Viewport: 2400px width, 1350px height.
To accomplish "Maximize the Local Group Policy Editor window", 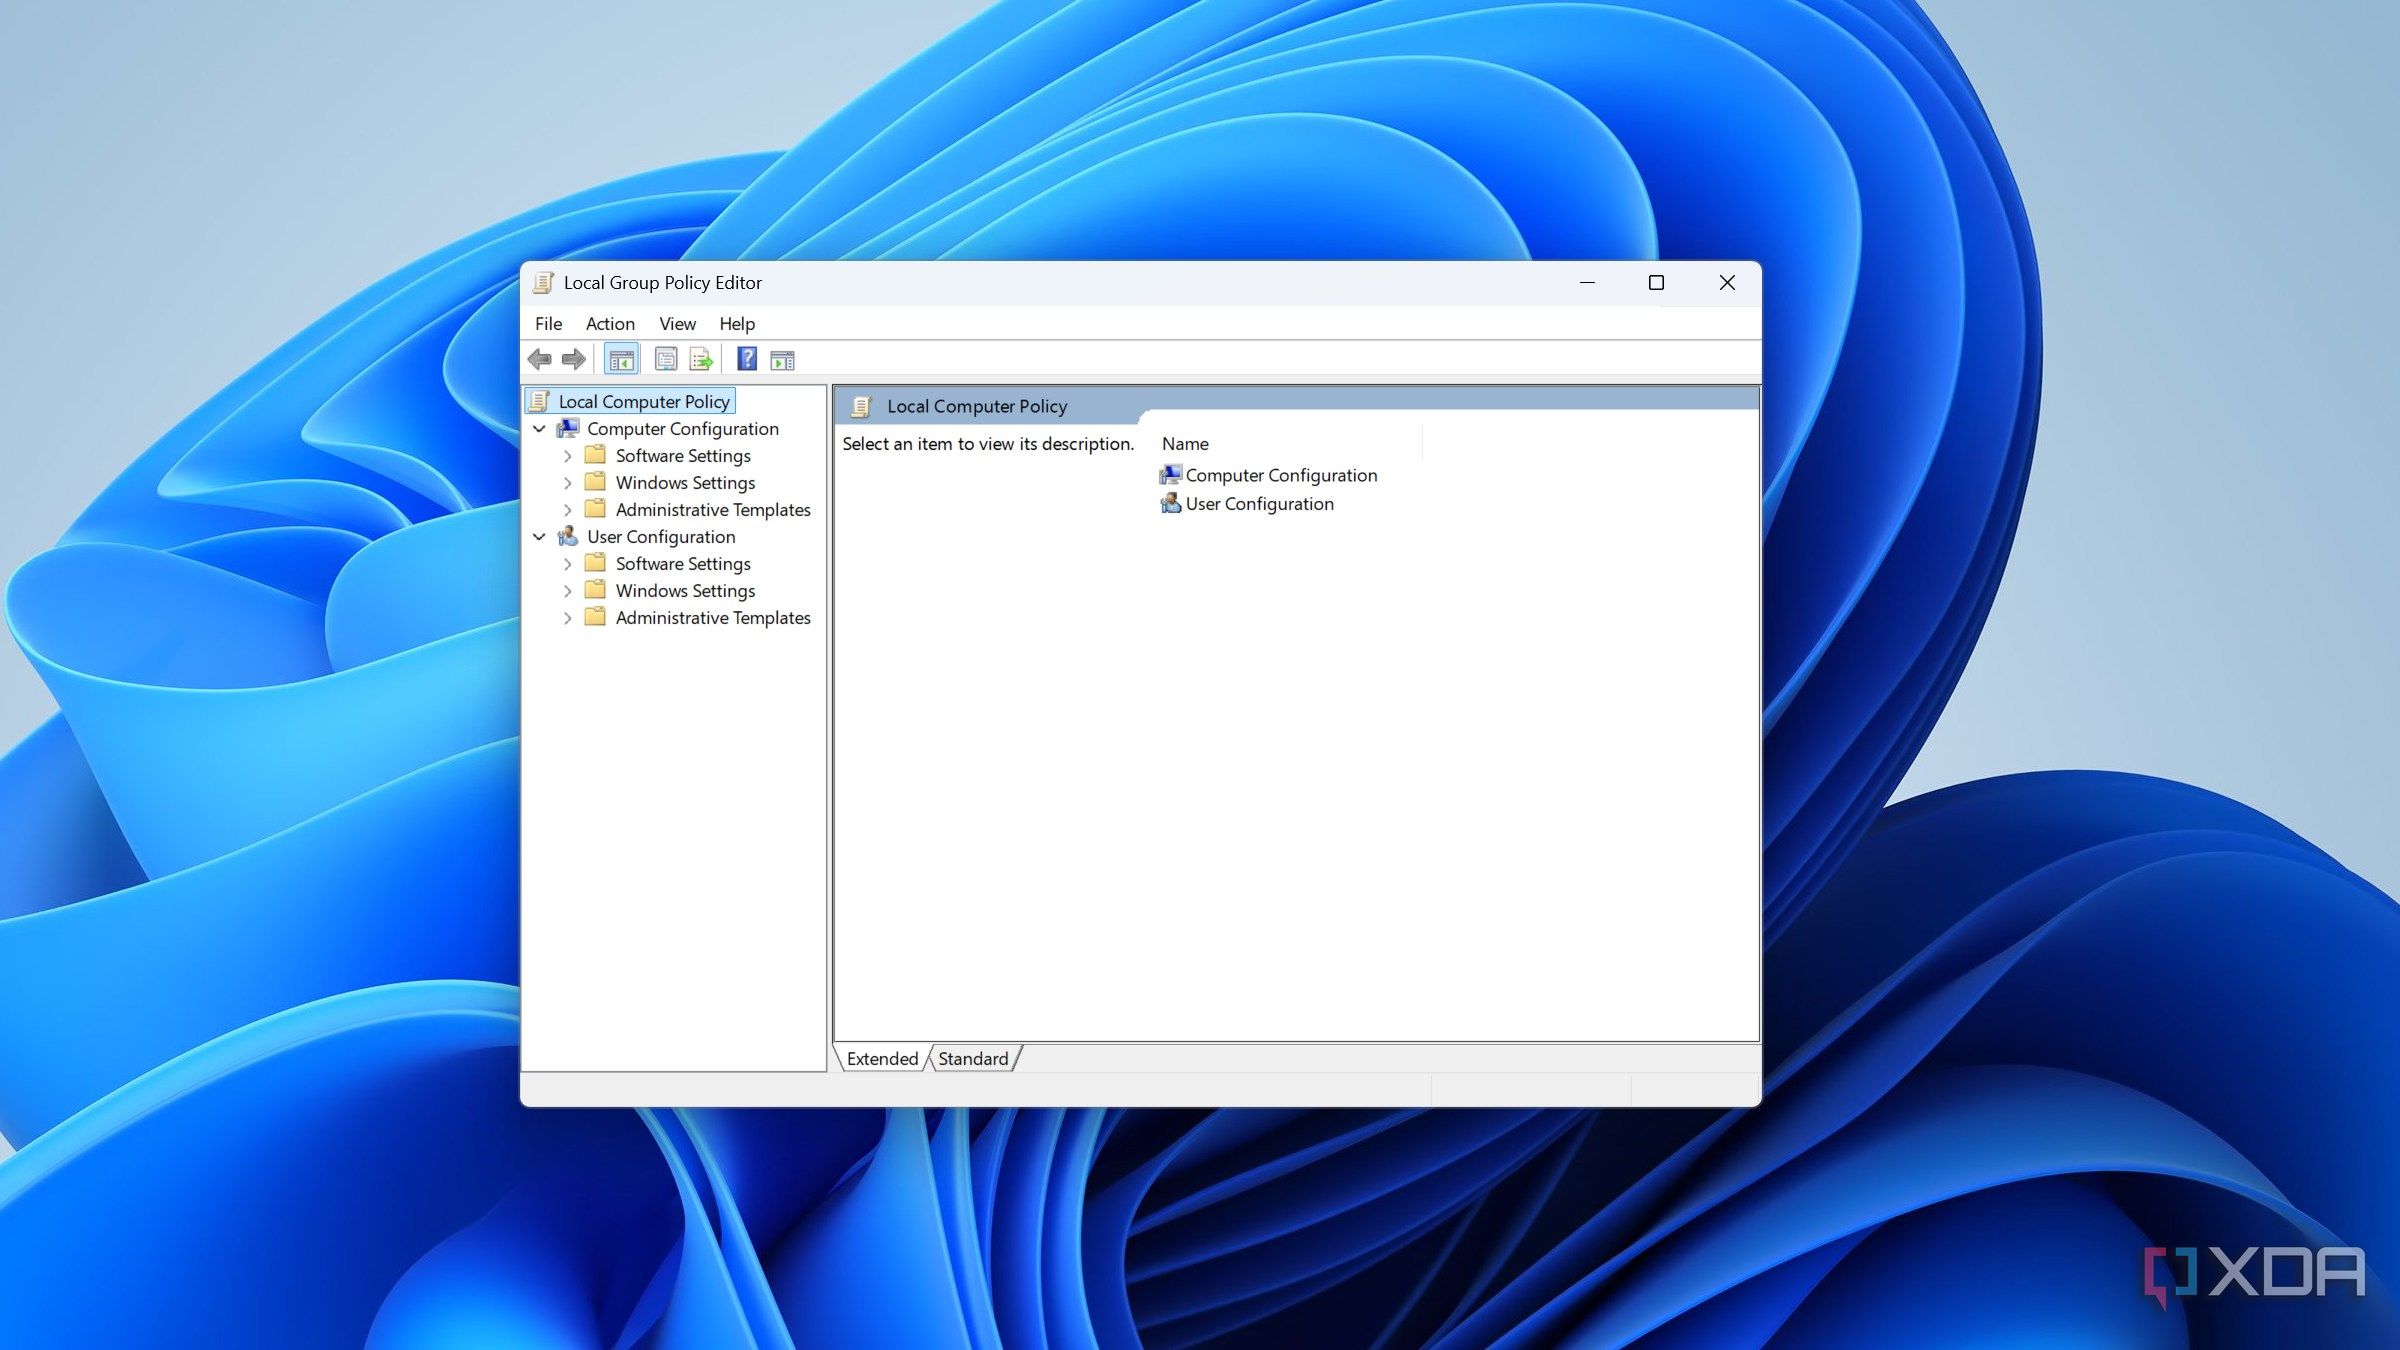I will click(x=1656, y=283).
